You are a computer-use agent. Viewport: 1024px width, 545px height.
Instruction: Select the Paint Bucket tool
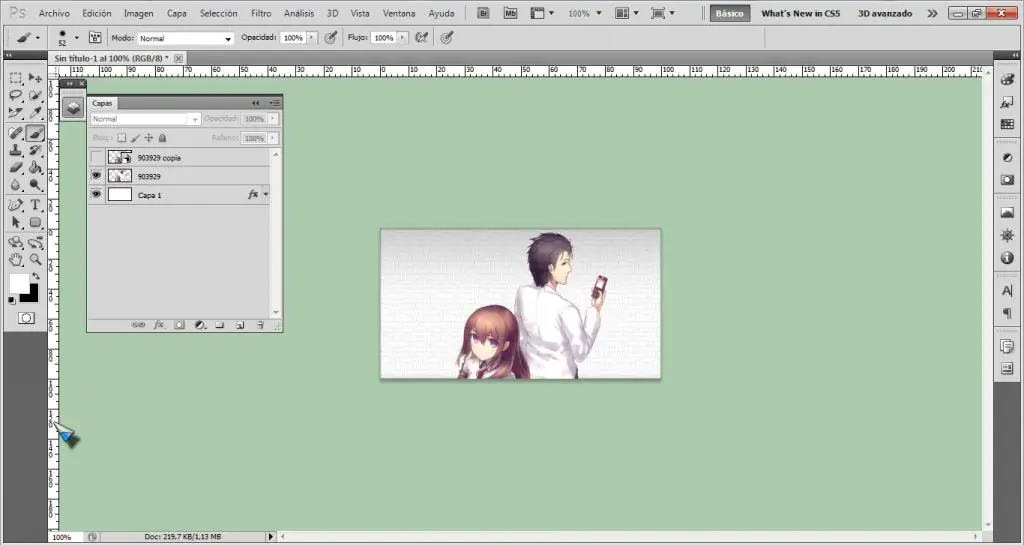point(35,168)
